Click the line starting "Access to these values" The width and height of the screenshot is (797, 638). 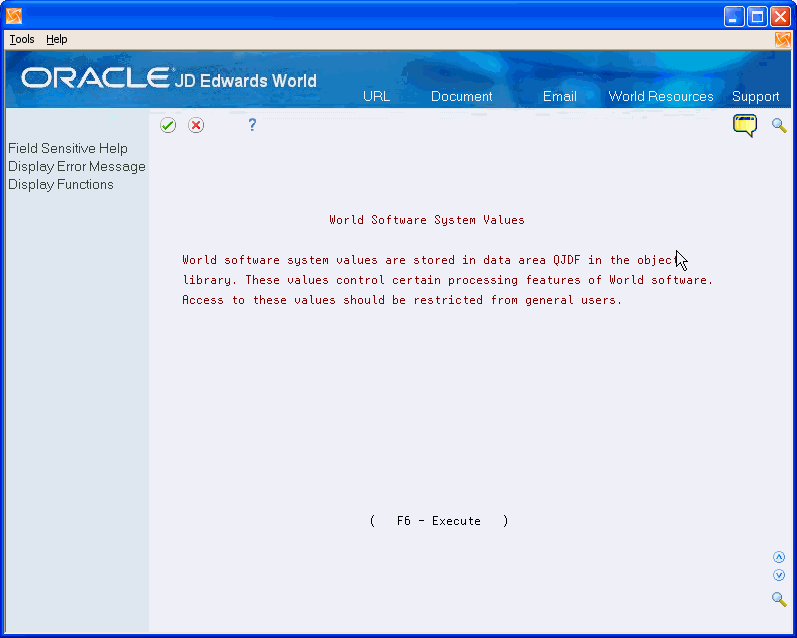coord(402,300)
